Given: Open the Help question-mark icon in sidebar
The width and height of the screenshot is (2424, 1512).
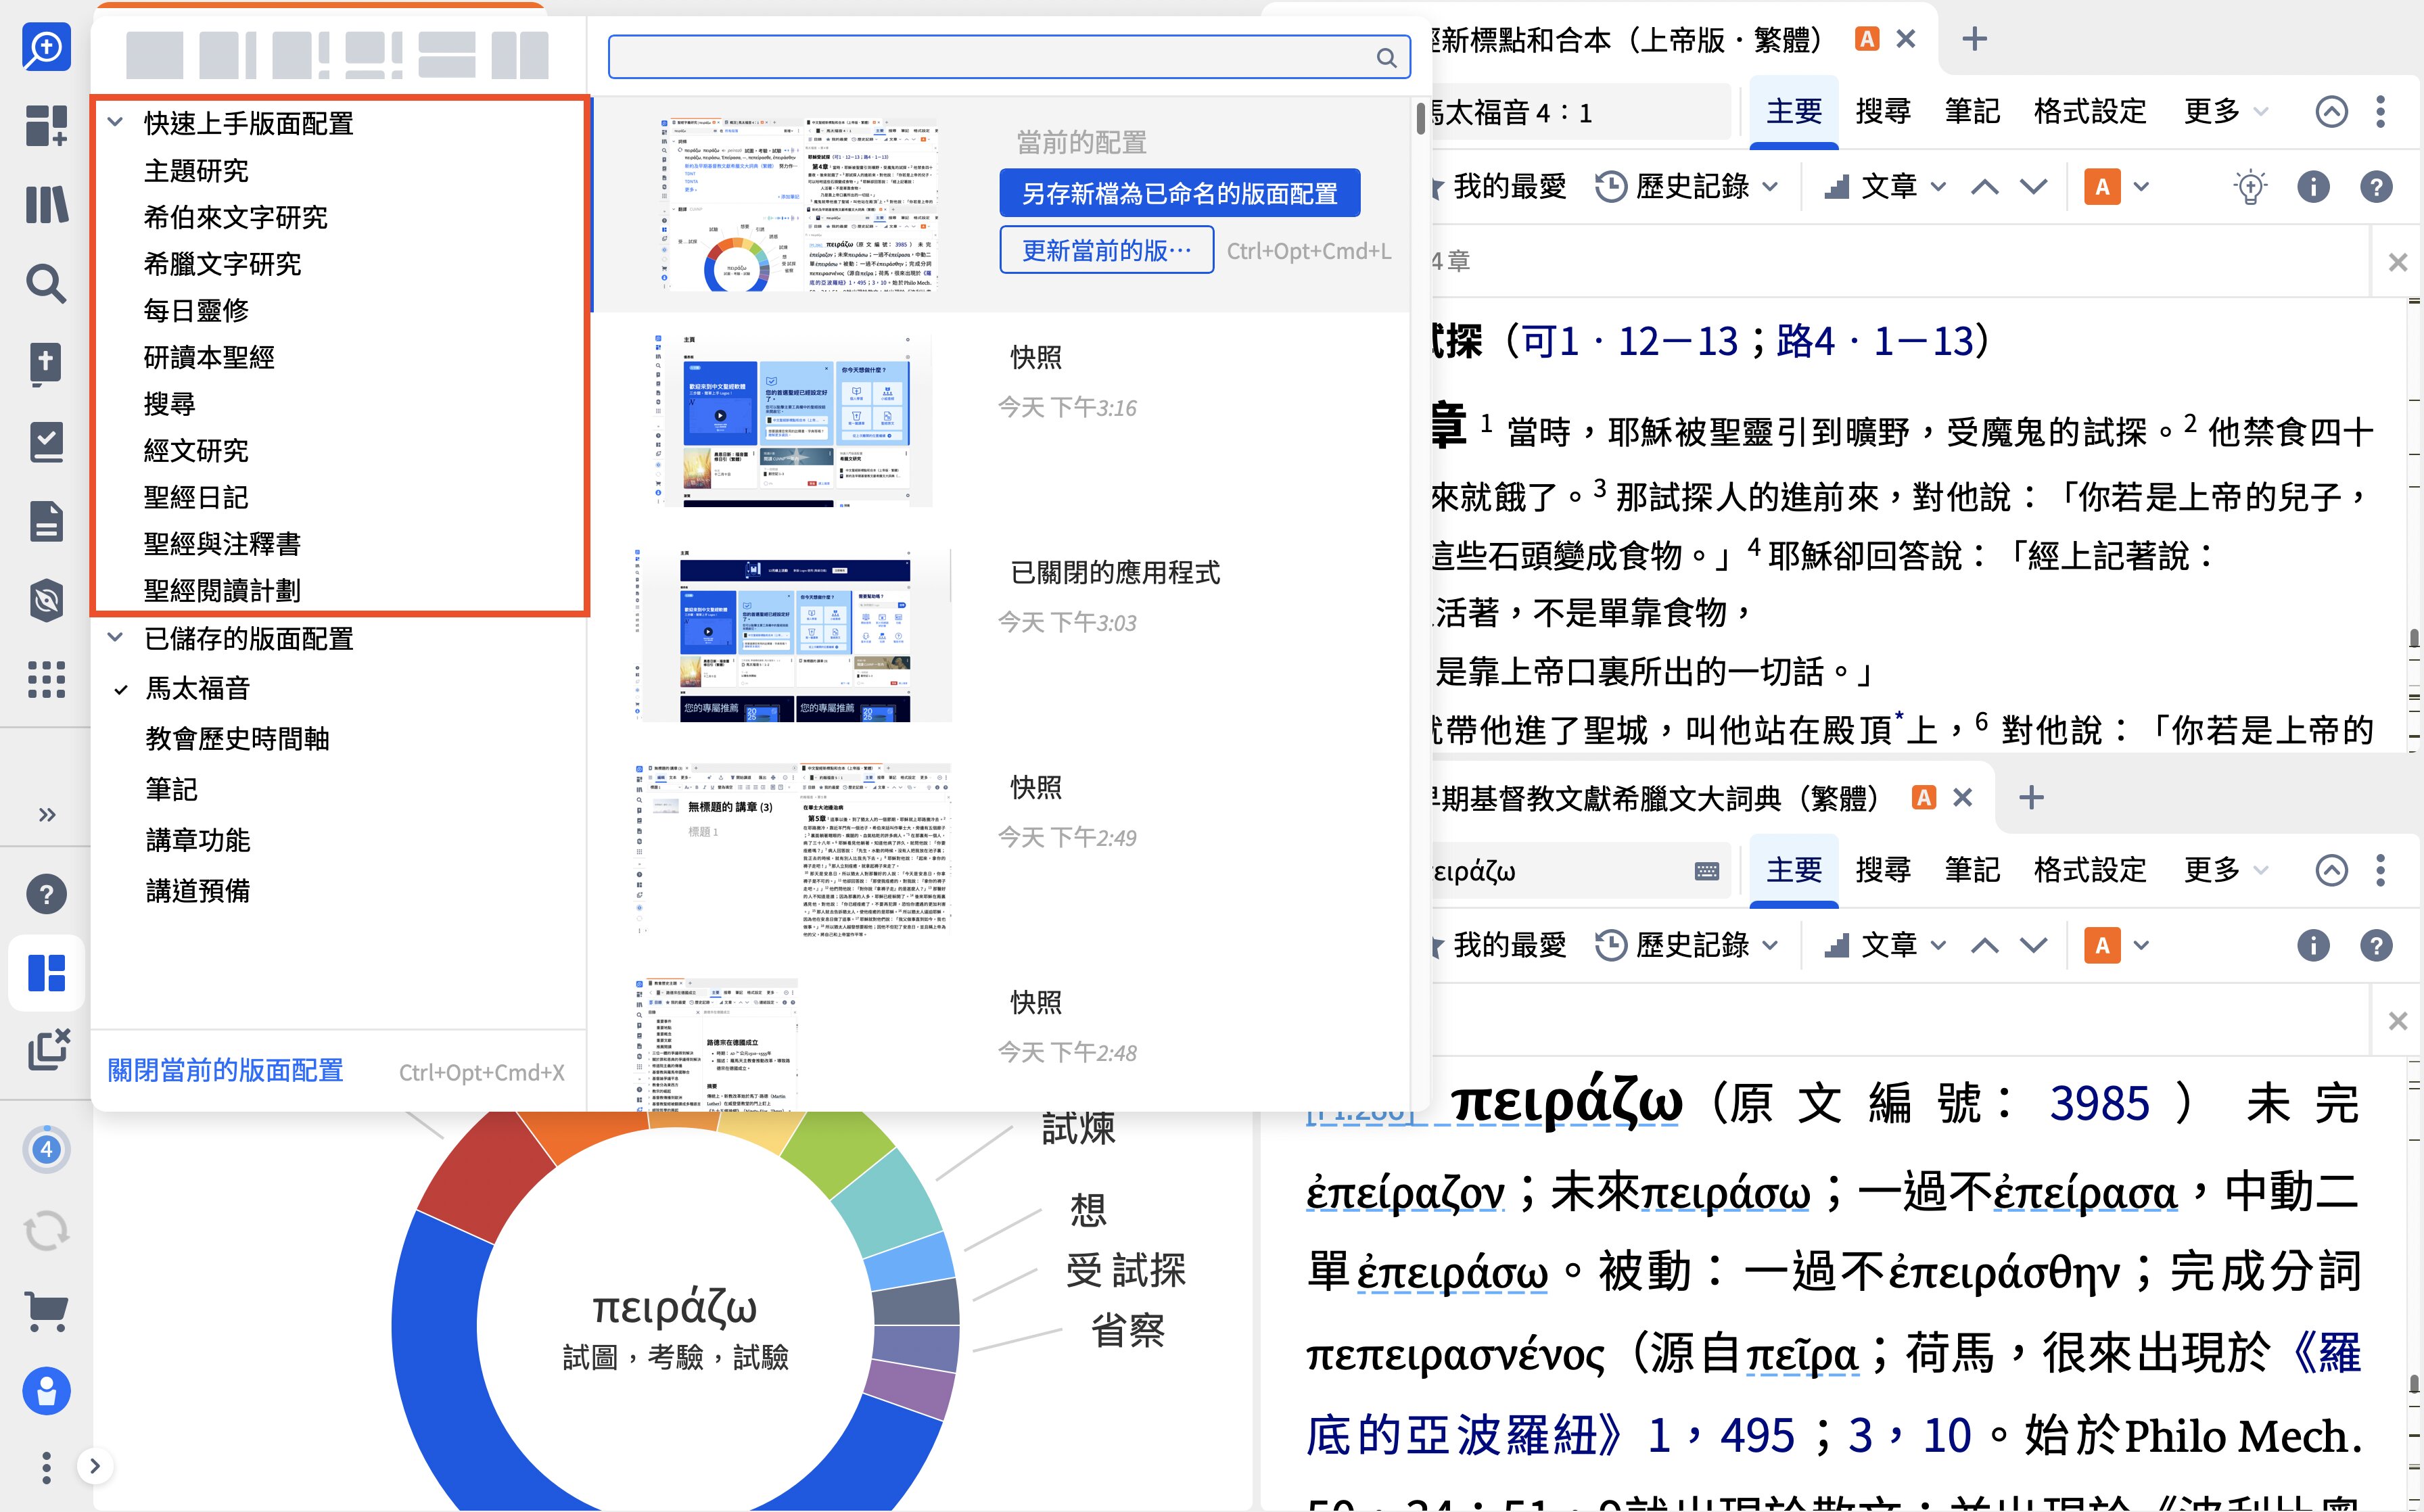Looking at the screenshot, I should click(46, 894).
